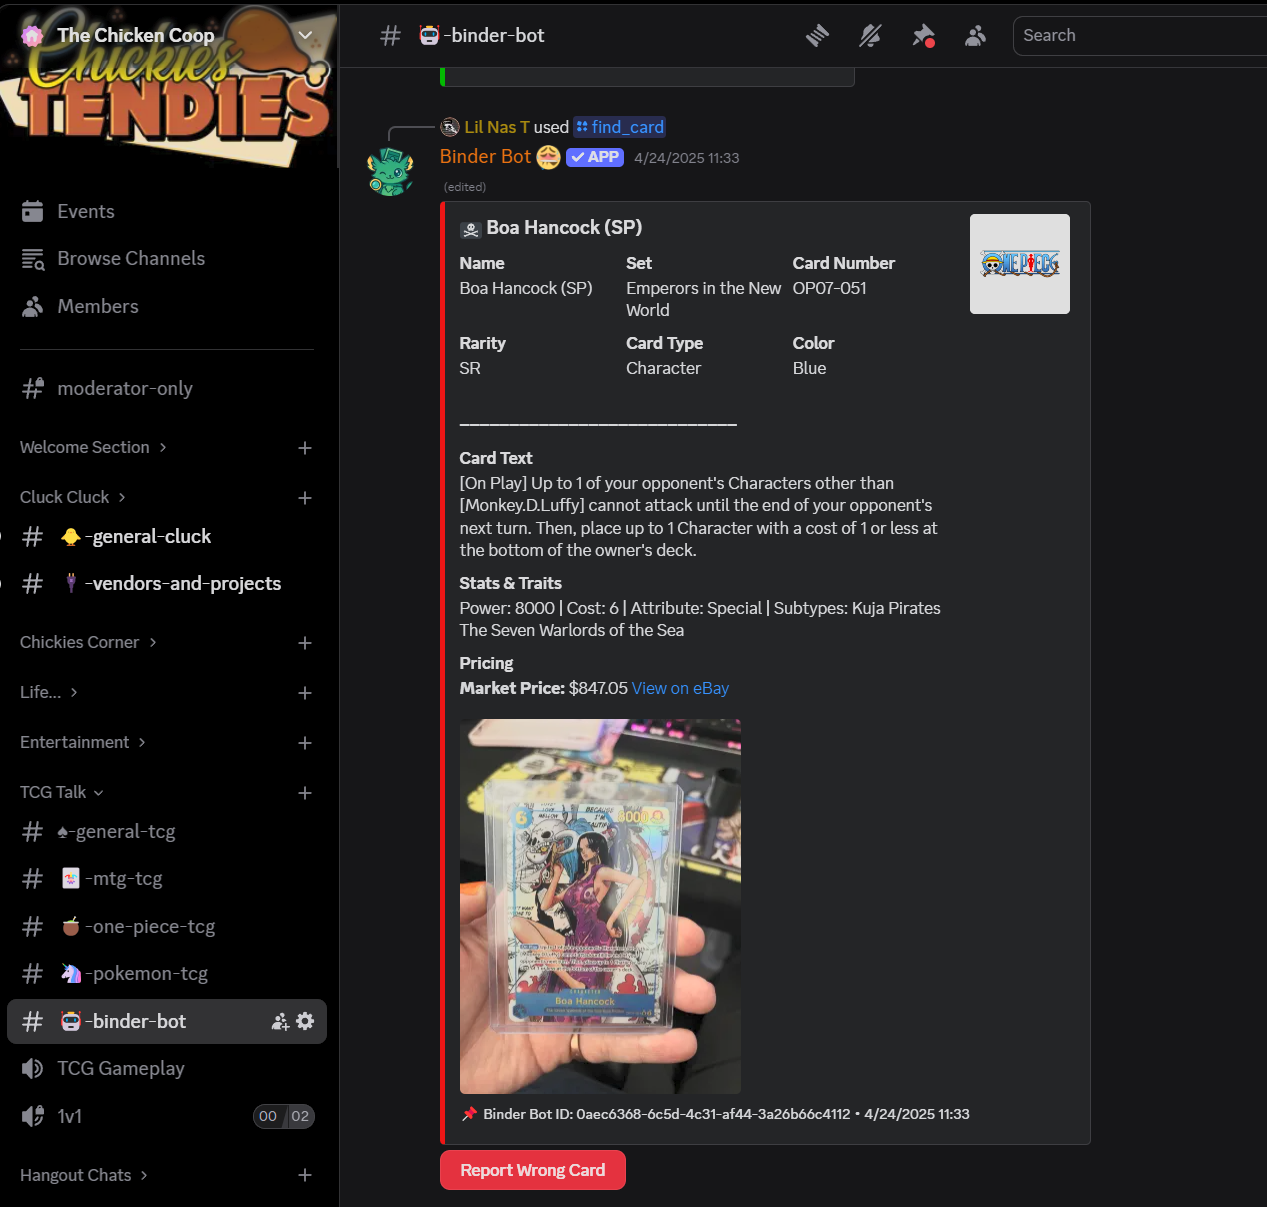Click the 1v1 user count badge

pos(284,1117)
